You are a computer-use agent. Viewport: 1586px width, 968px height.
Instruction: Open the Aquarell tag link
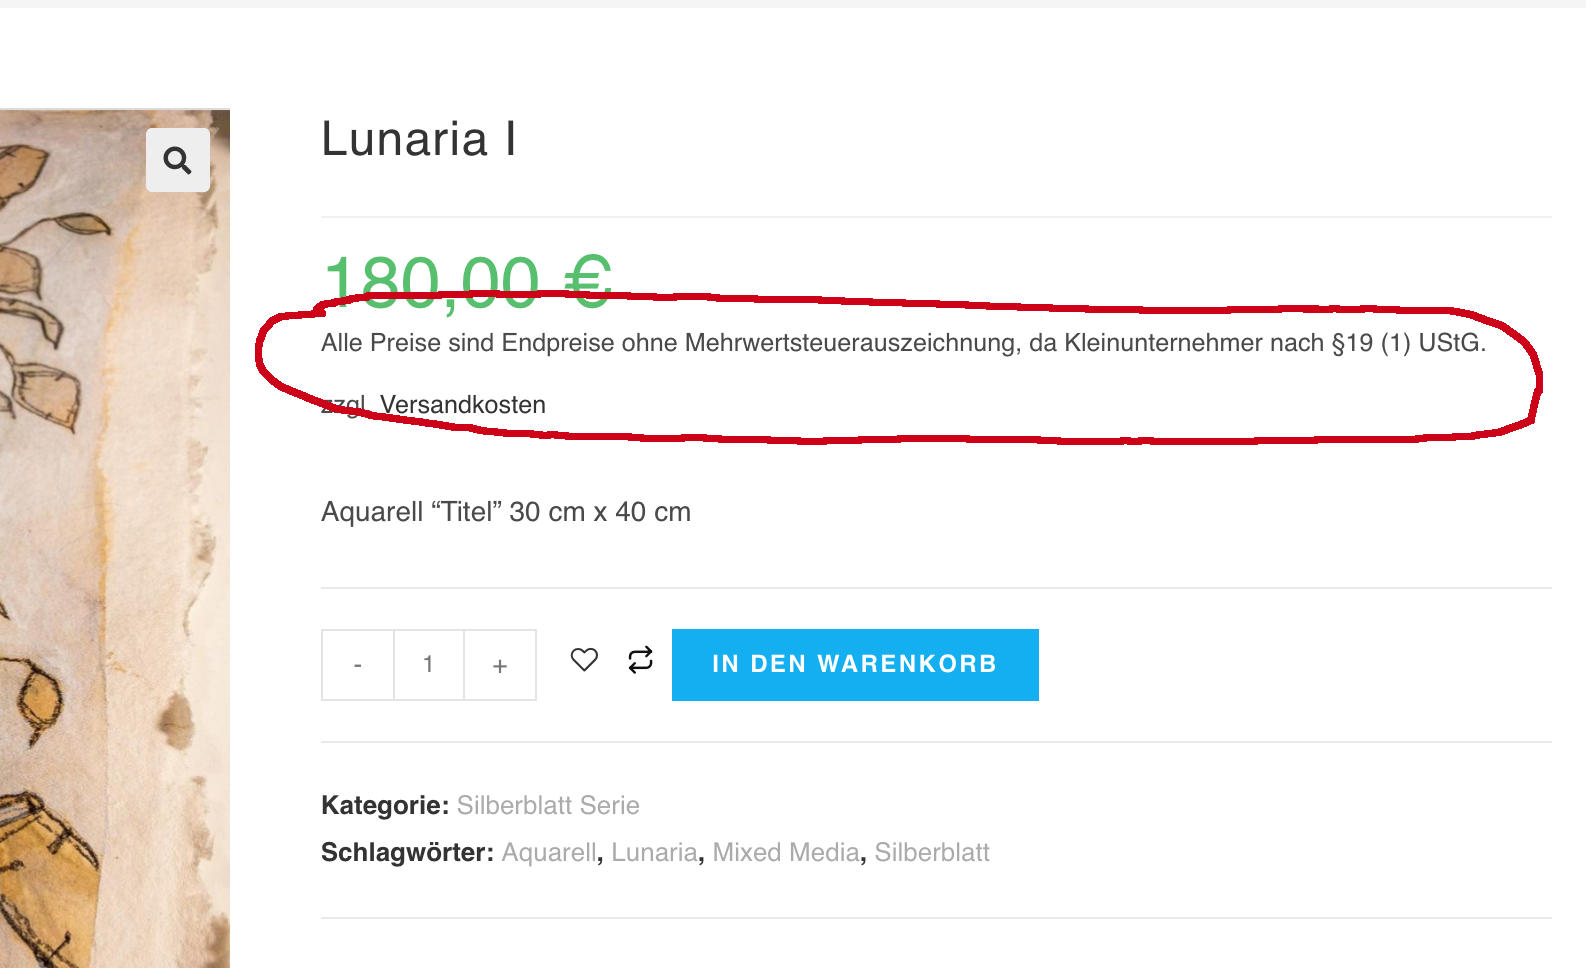[549, 852]
